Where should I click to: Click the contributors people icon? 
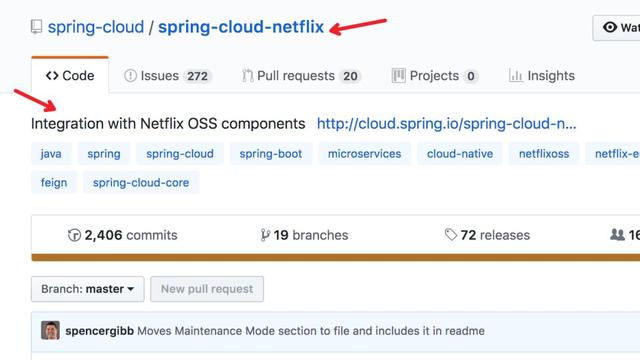coord(617,235)
